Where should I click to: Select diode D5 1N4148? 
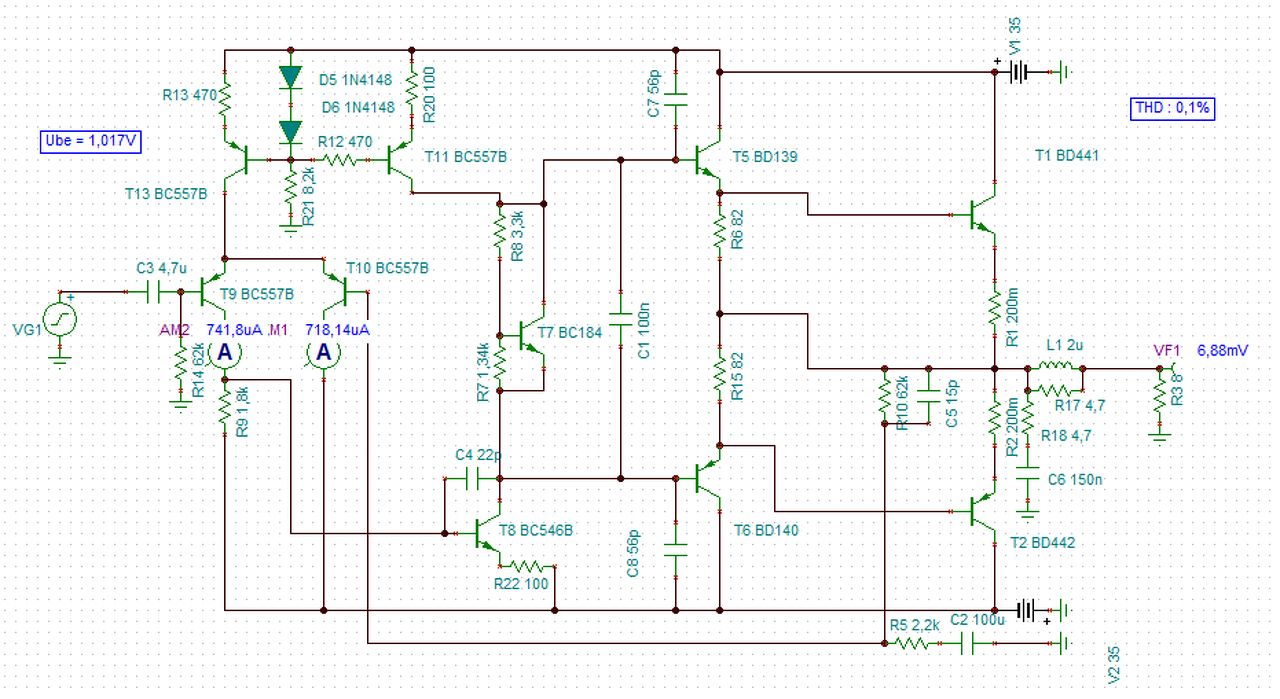[x=291, y=77]
